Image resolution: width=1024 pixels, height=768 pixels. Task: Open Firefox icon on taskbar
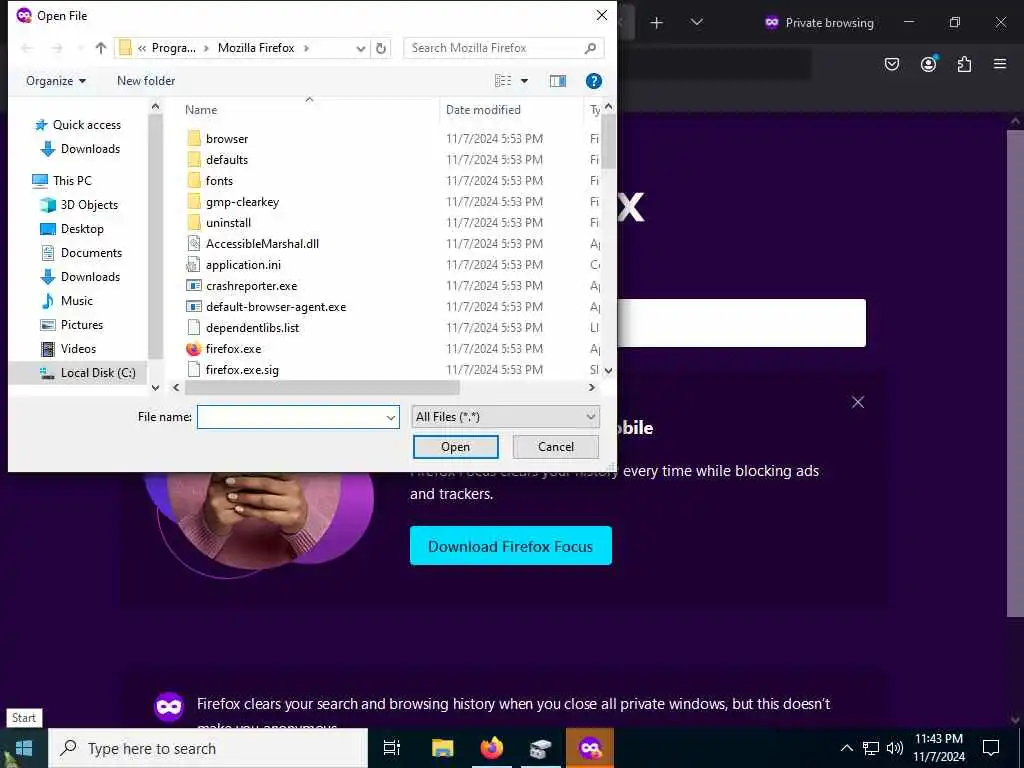[492, 748]
